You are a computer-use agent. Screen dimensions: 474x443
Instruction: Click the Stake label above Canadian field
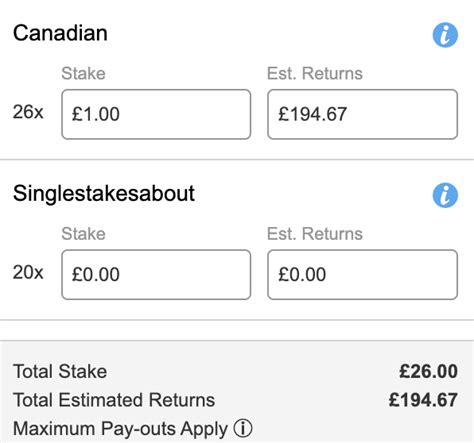click(x=83, y=73)
